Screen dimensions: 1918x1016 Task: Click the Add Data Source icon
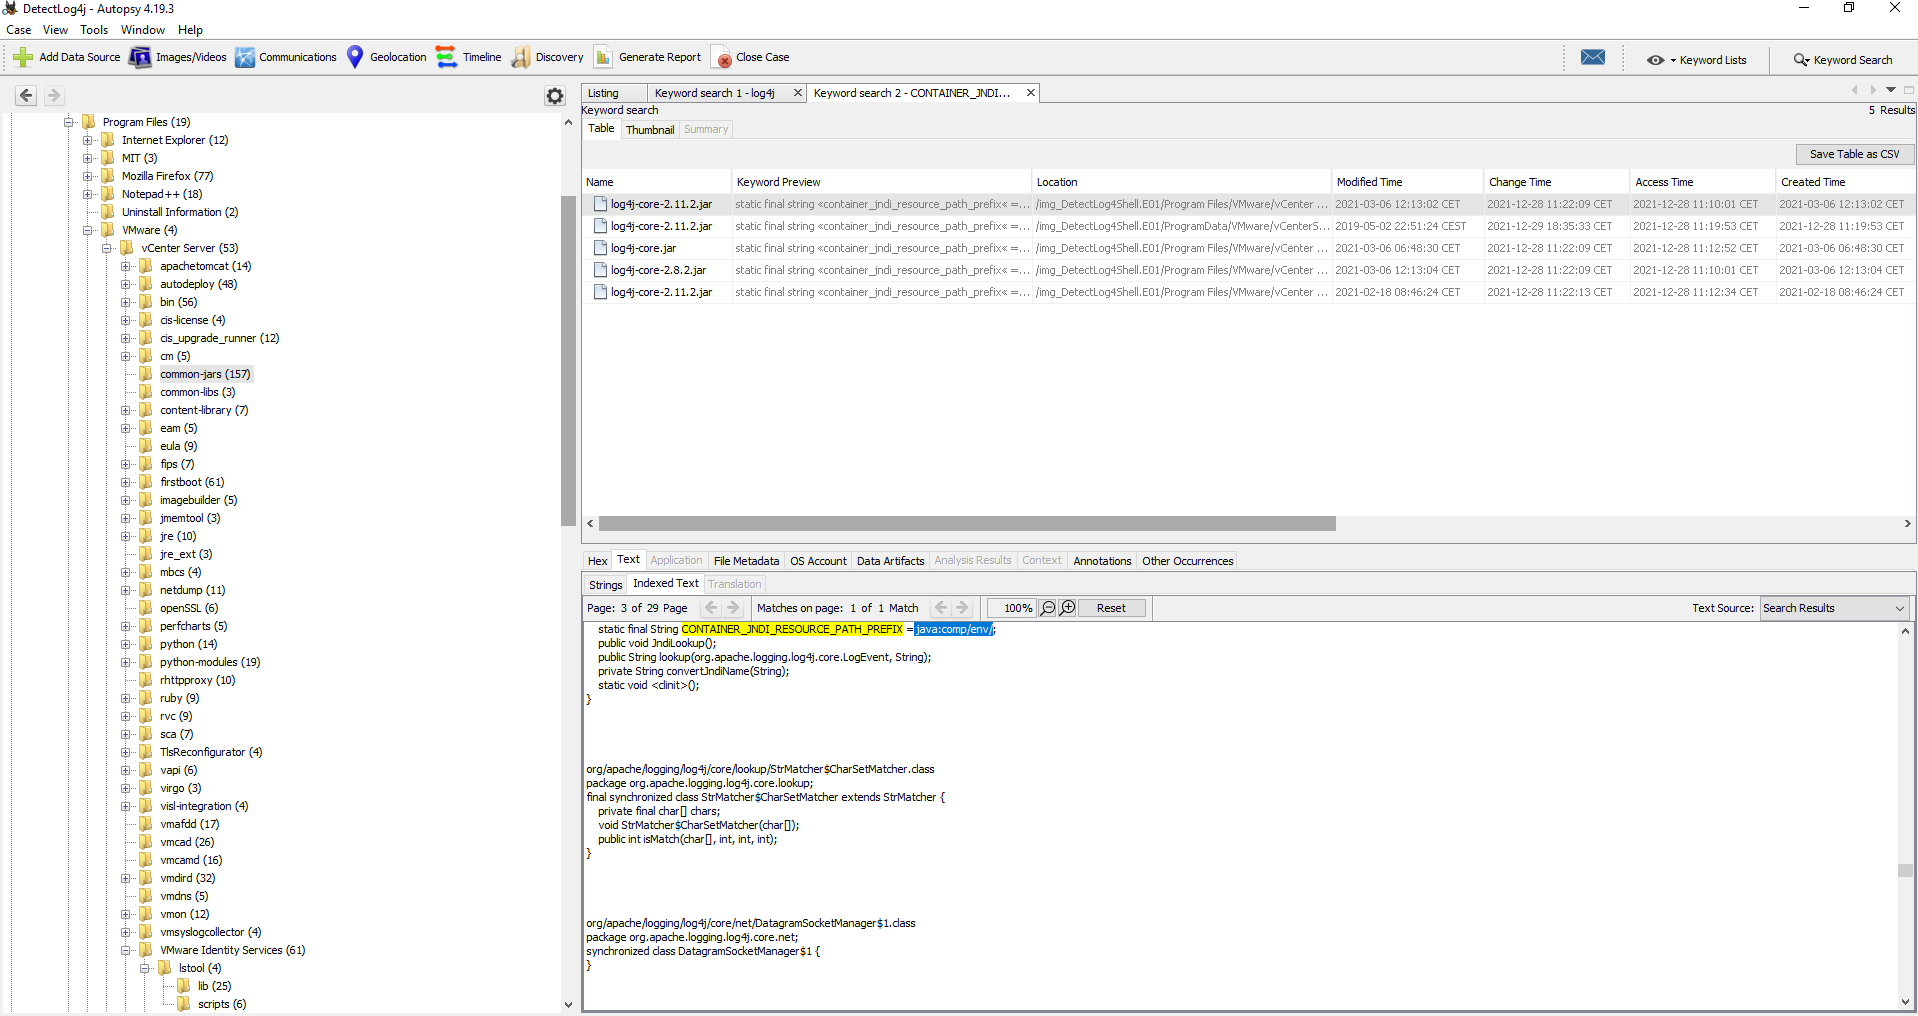click(x=22, y=58)
